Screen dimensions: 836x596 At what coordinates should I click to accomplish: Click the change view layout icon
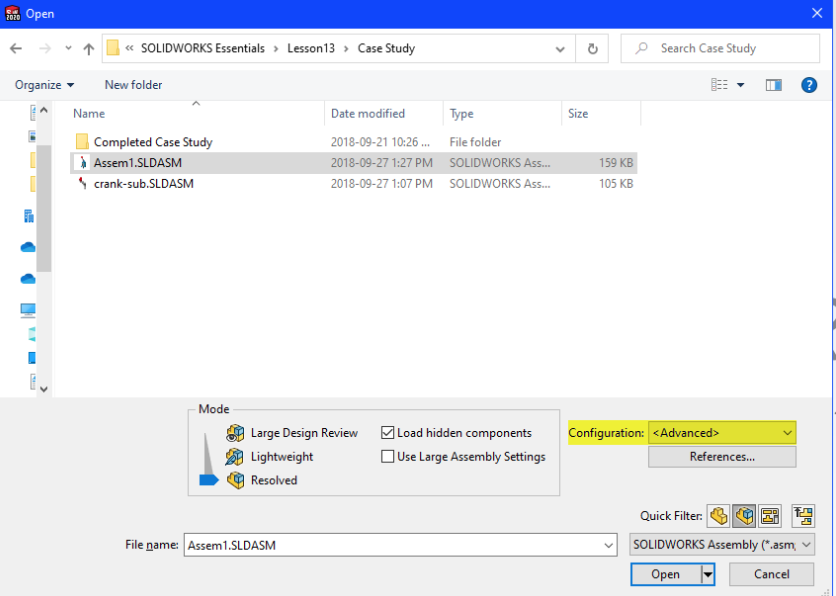(719, 85)
